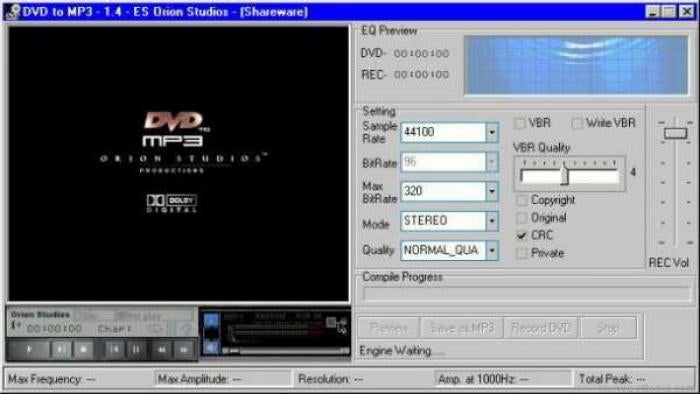Jump to the previous chapter button
700x394 pixels.
point(115,349)
